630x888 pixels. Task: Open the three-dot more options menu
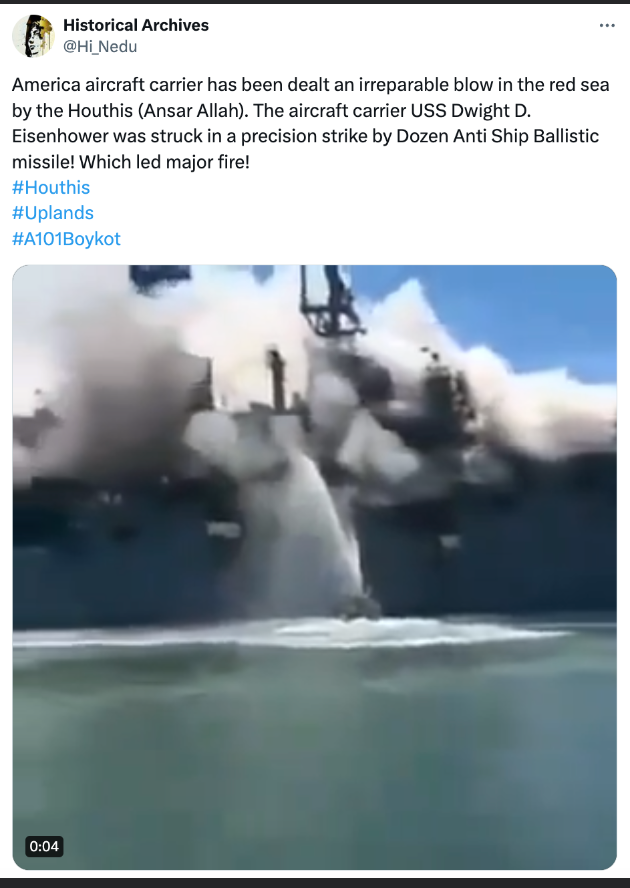click(607, 25)
